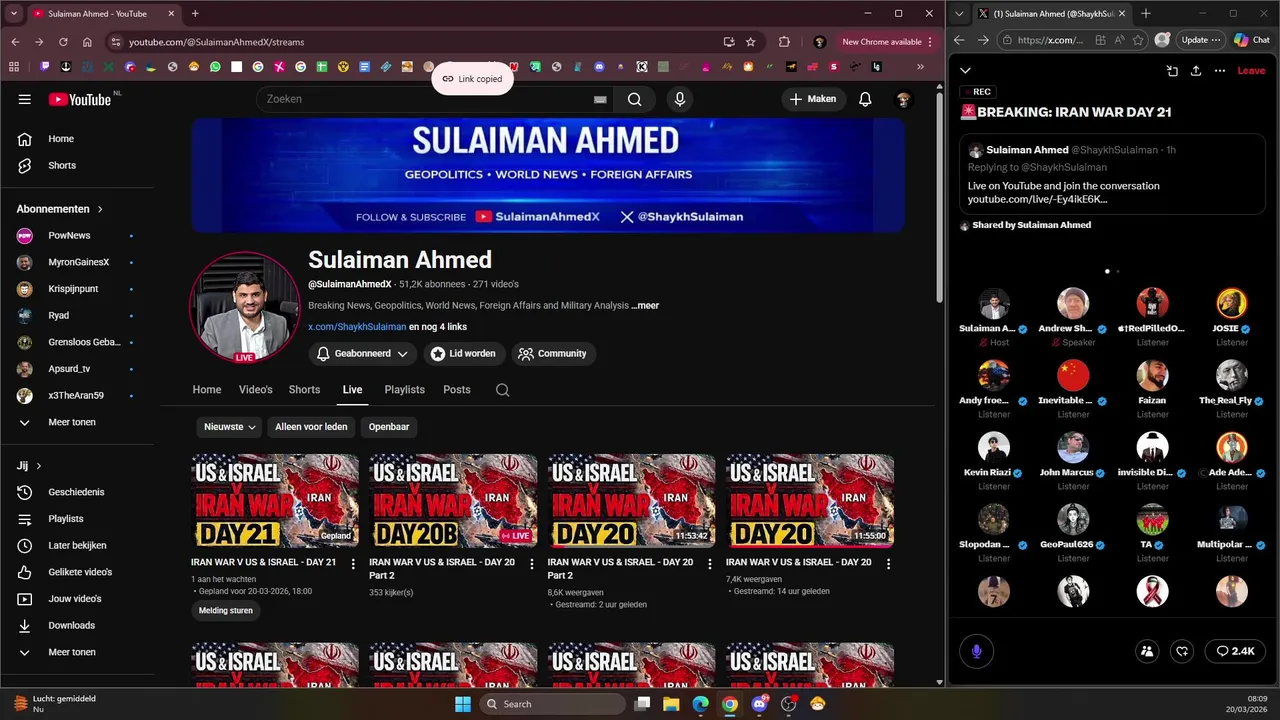Bookmark this page with the star icon
Image resolution: width=1280 pixels, height=720 pixels.
(x=750, y=42)
